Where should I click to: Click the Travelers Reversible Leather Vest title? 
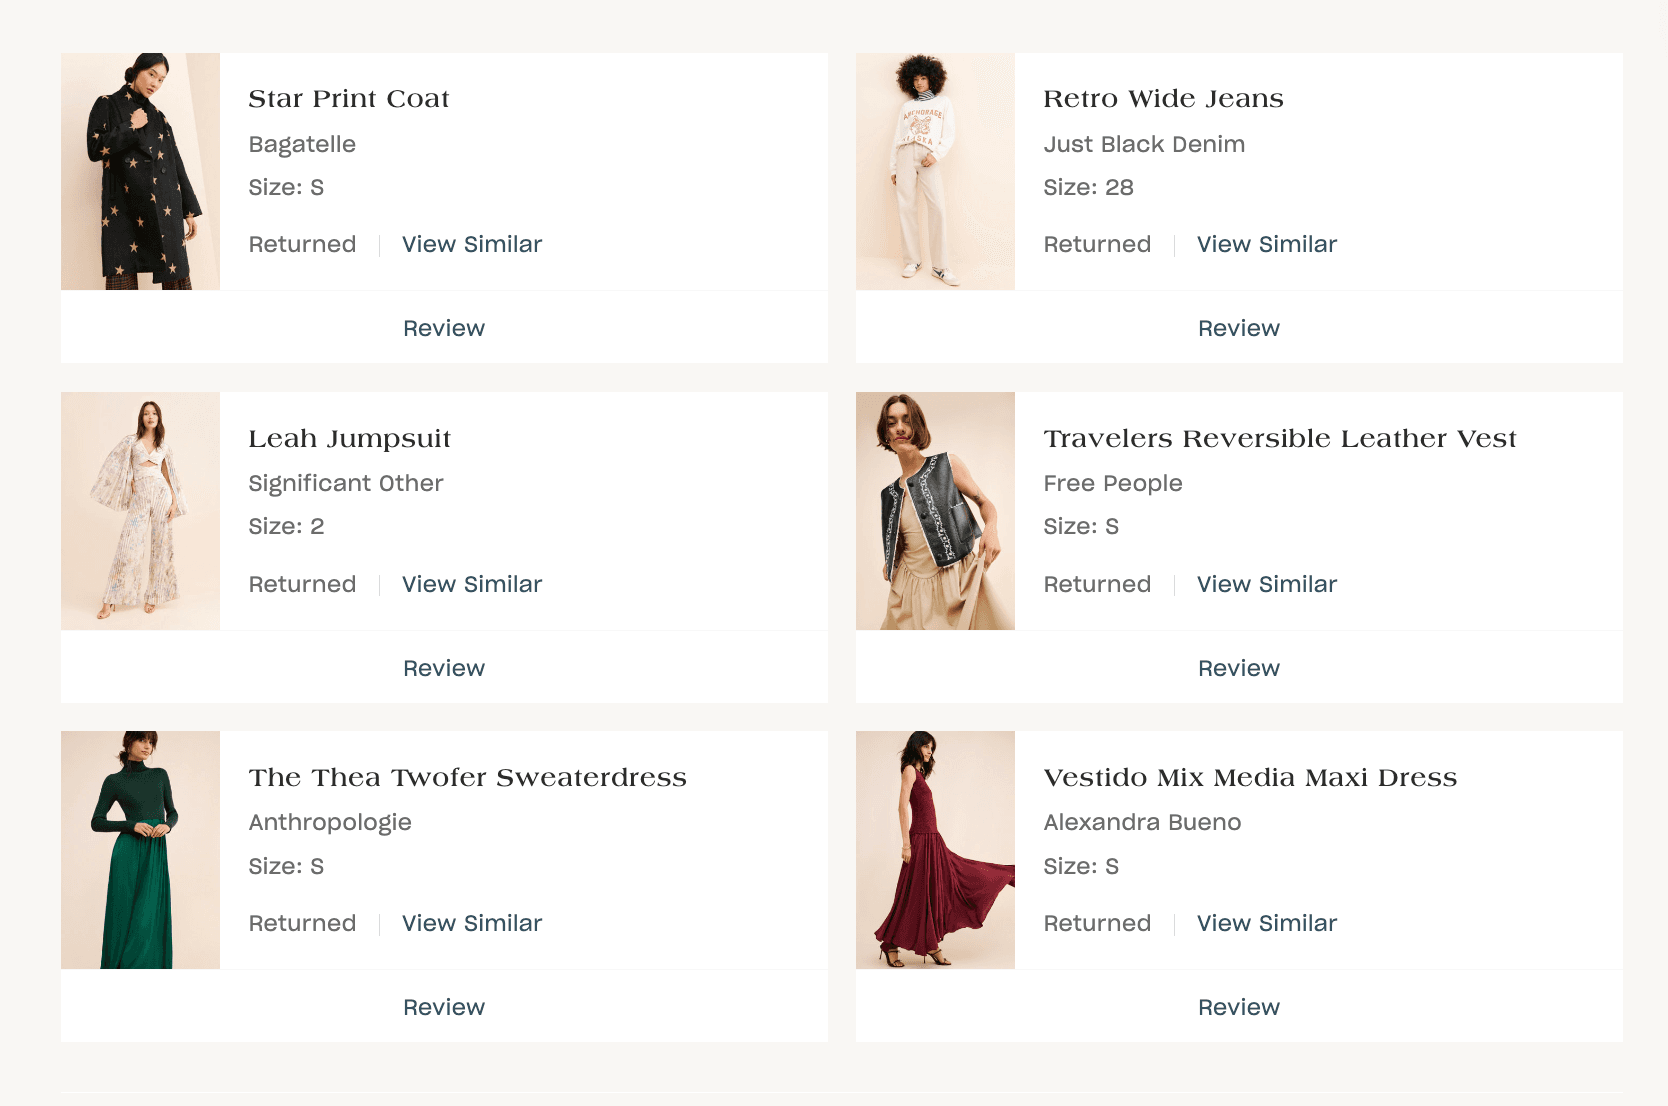[1280, 438]
